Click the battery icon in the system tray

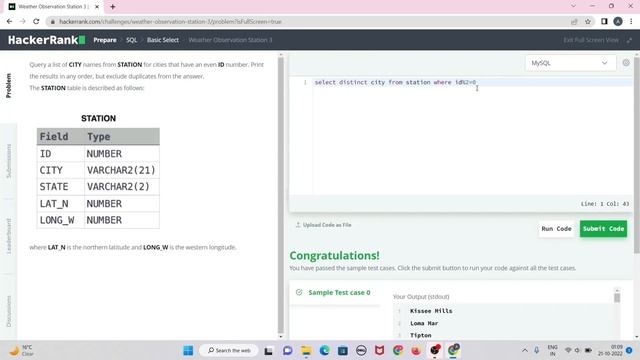tap(588, 350)
